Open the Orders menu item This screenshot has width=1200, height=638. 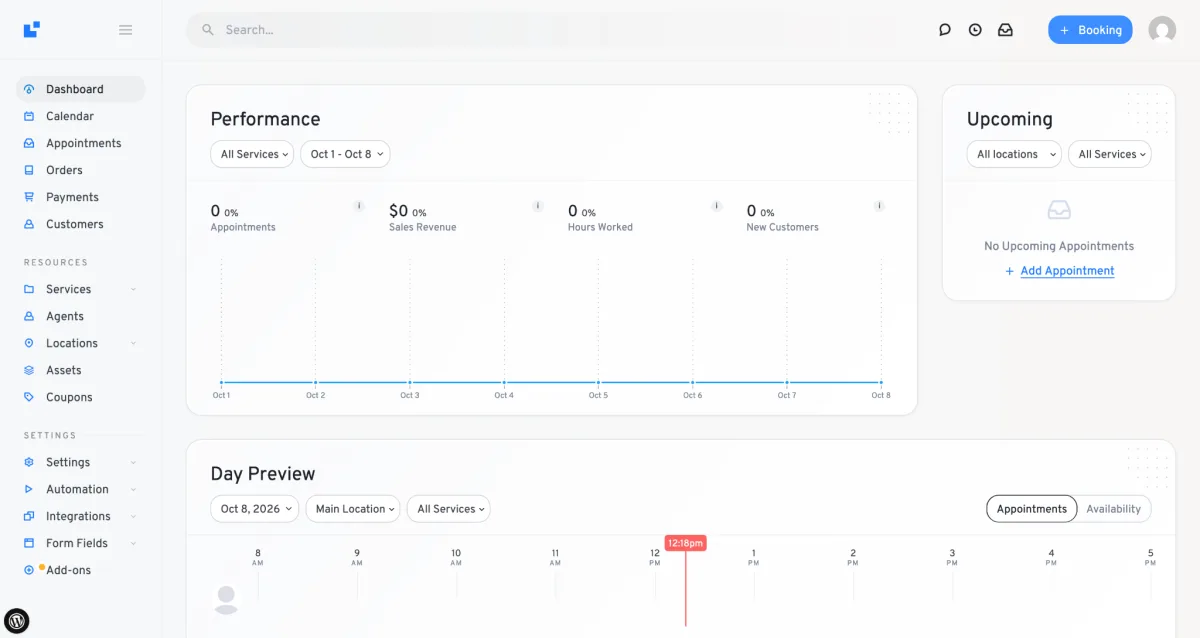80,170
